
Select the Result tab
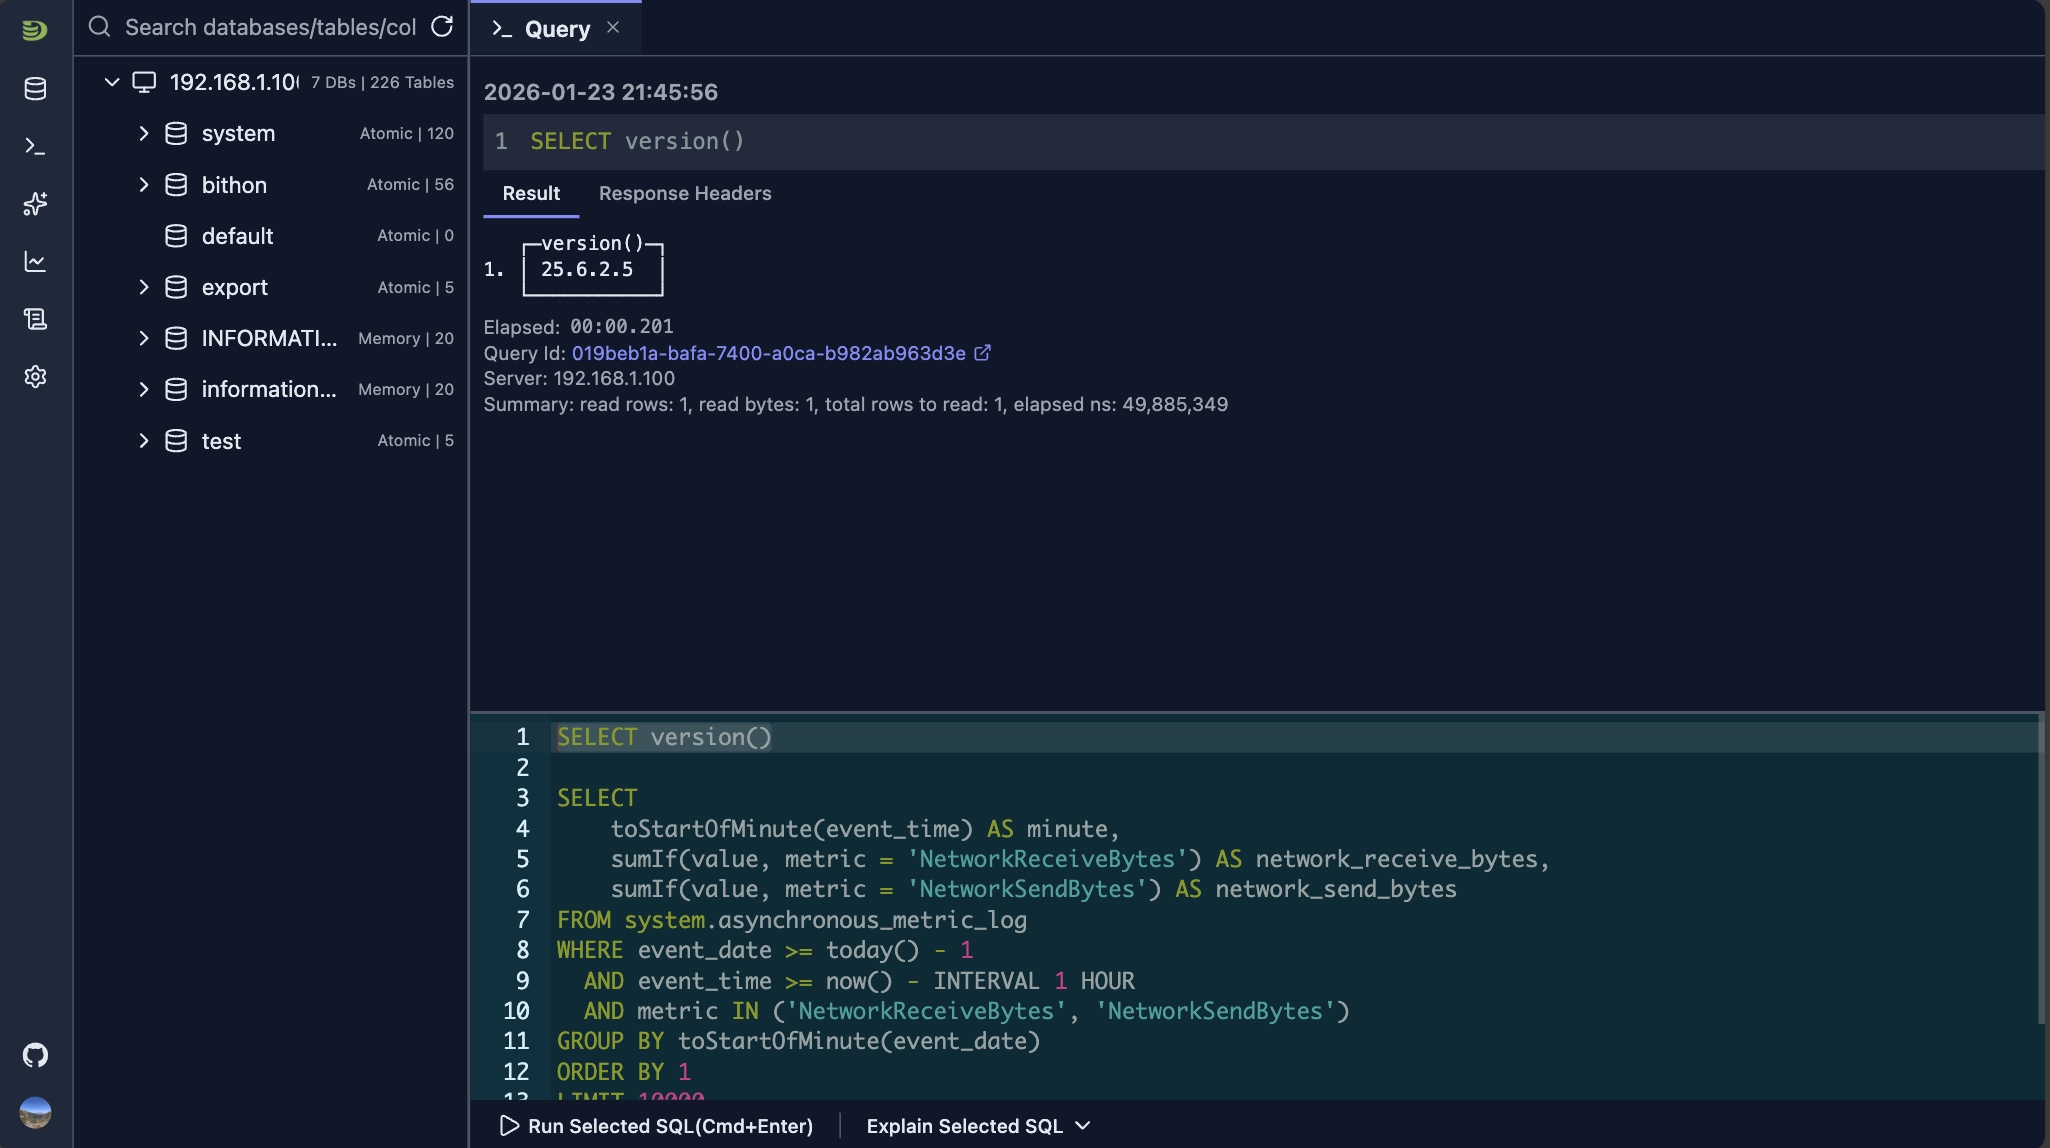530,193
